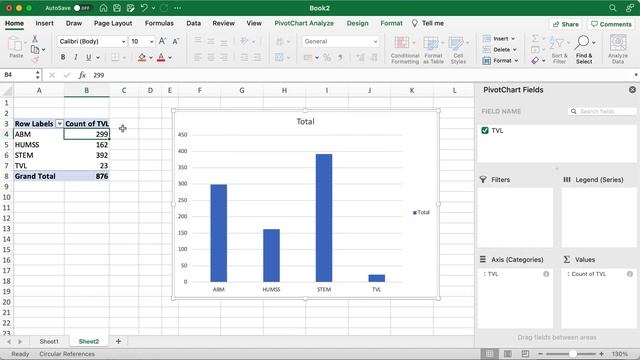640x360 pixels.
Task: Uncheck the TVL field checkbox
Action: click(485, 130)
